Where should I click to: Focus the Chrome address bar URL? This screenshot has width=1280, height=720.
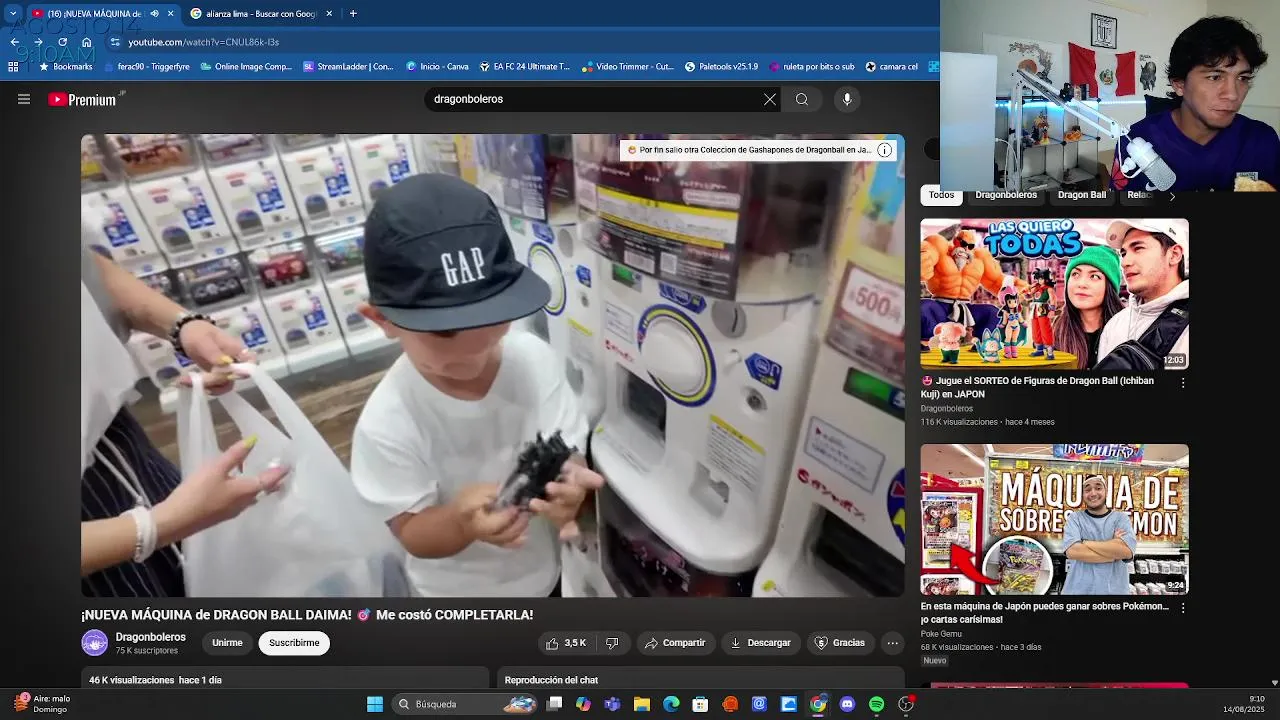coord(204,42)
